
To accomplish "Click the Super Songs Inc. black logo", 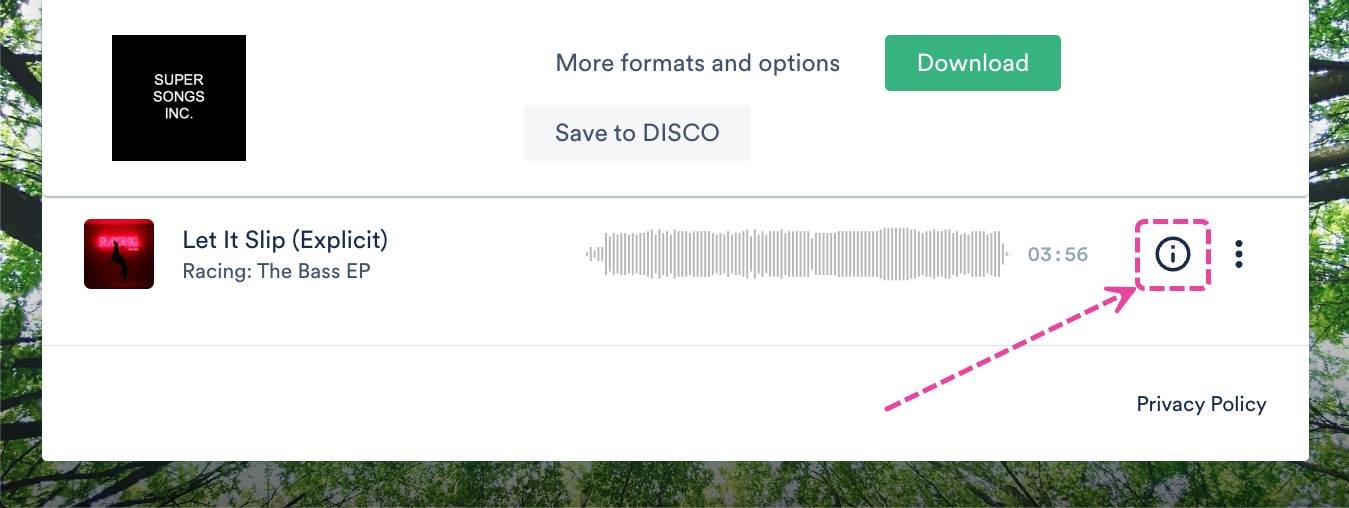I will click(179, 98).
